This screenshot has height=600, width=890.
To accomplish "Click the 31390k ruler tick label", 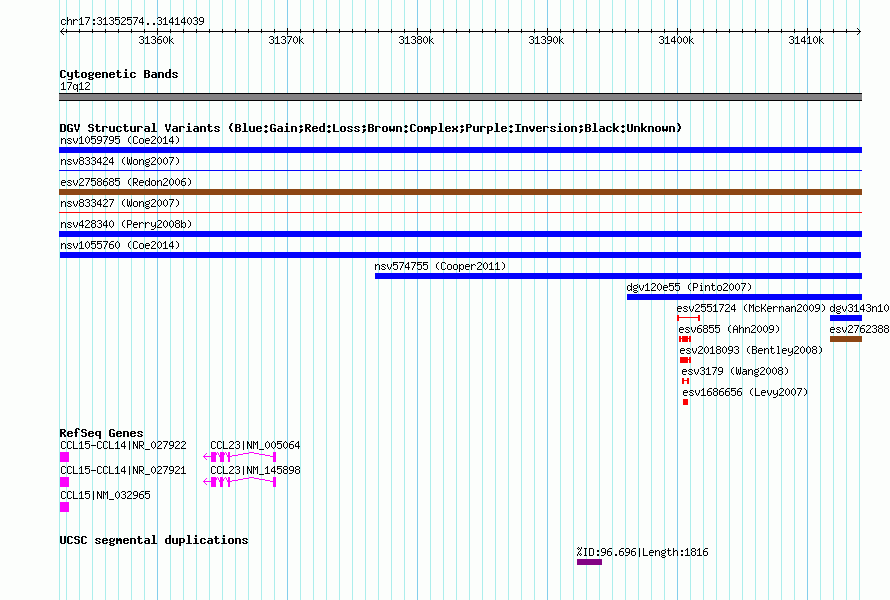I will point(546,40).
